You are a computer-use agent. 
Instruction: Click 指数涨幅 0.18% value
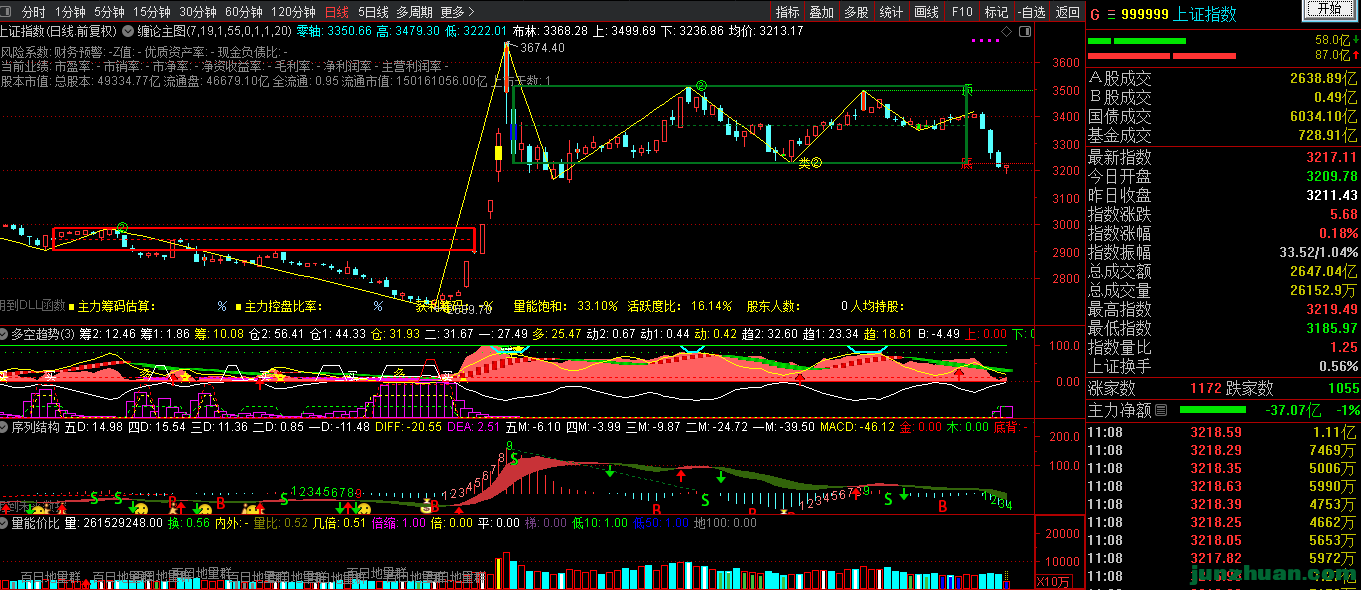(x=1338, y=233)
